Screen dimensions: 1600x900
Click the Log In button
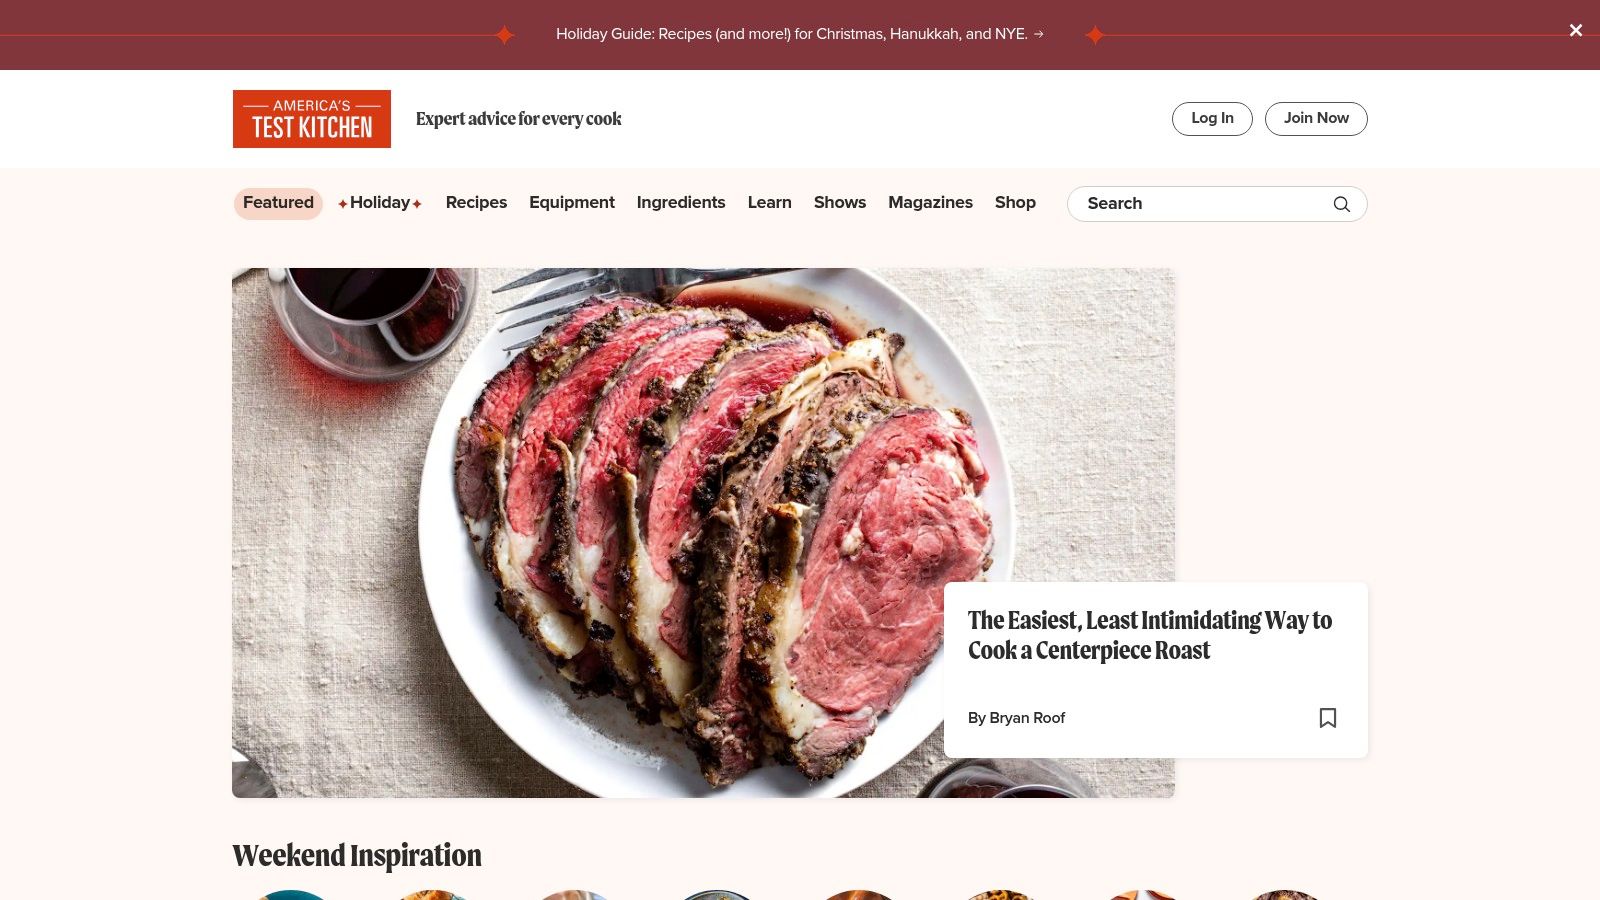1212,119
